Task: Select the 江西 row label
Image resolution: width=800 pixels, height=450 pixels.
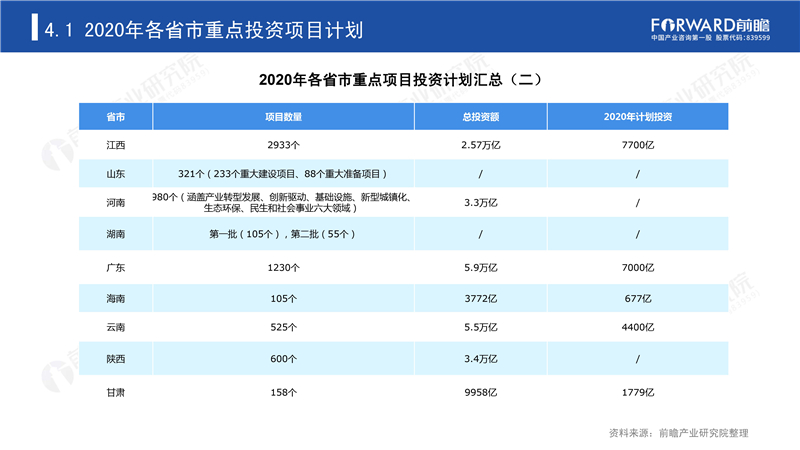Action: 115,145
